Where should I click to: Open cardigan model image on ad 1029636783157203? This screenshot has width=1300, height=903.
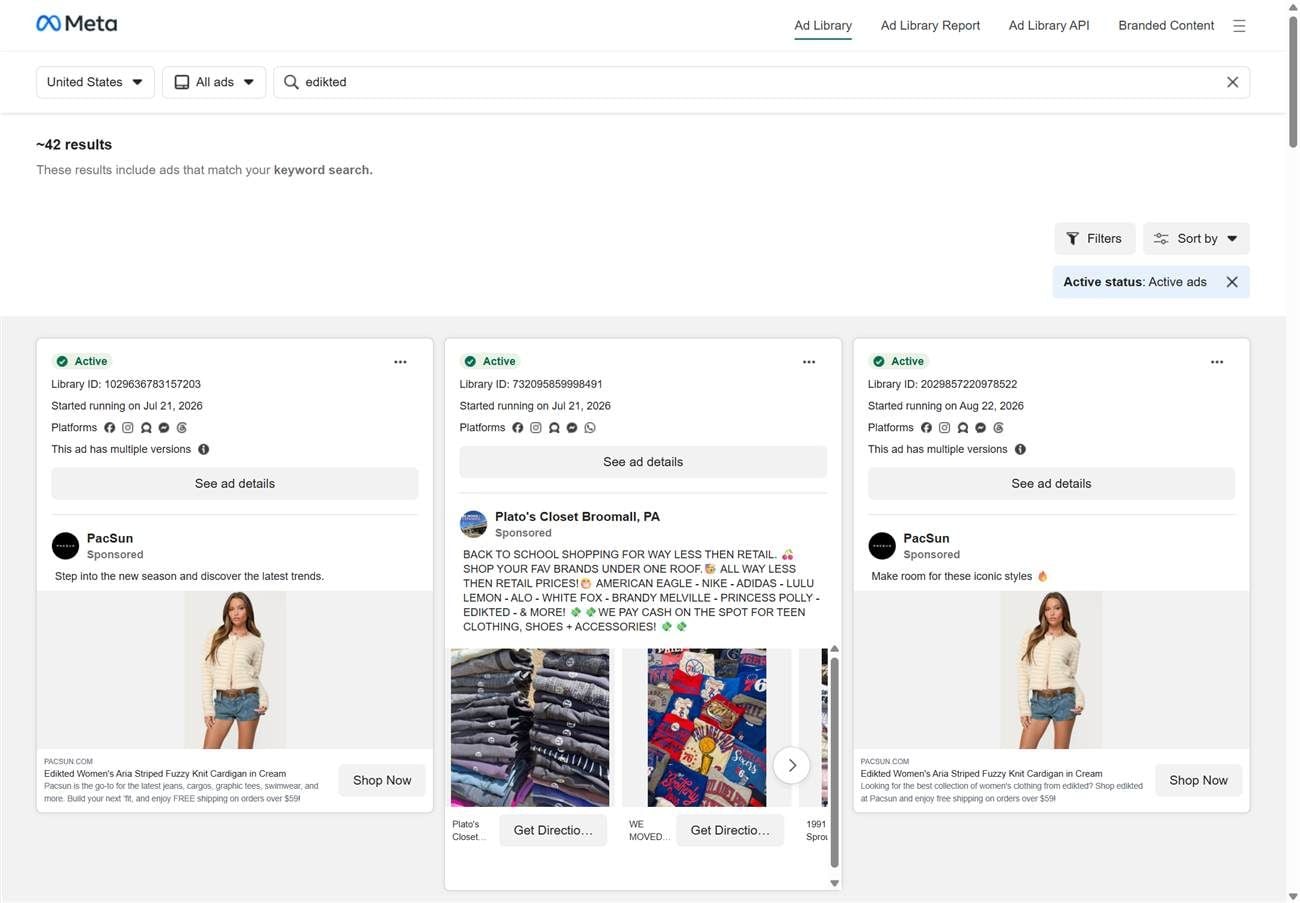[x=235, y=670]
